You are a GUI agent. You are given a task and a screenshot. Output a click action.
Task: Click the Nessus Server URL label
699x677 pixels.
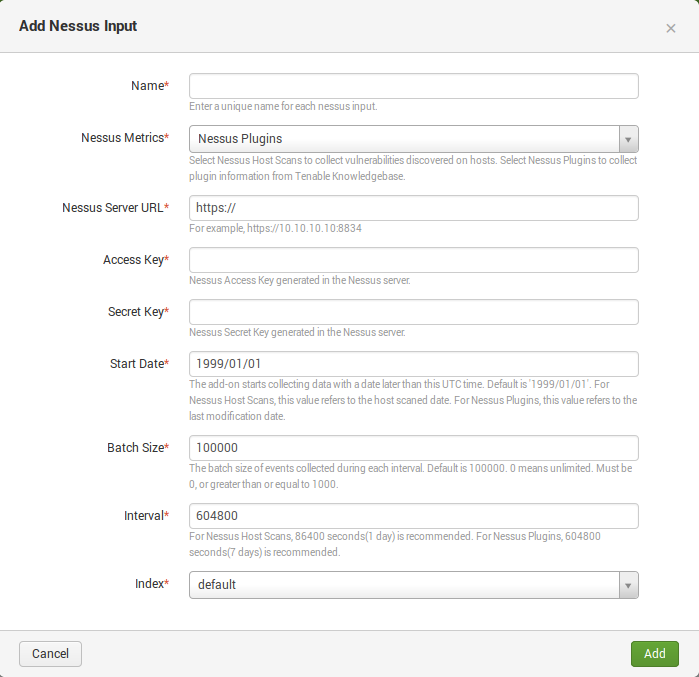(x=115, y=208)
